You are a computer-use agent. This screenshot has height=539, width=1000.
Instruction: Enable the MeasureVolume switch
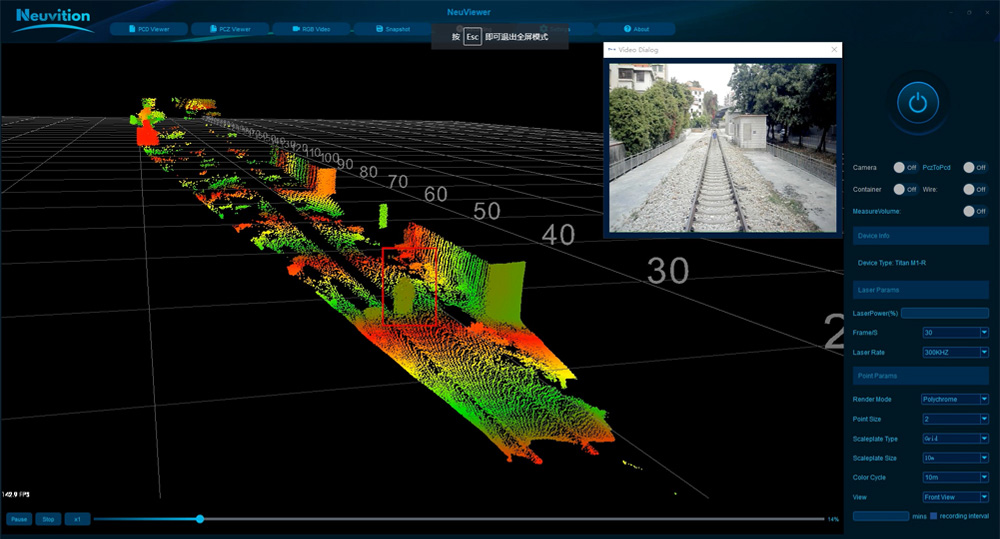(x=975, y=210)
